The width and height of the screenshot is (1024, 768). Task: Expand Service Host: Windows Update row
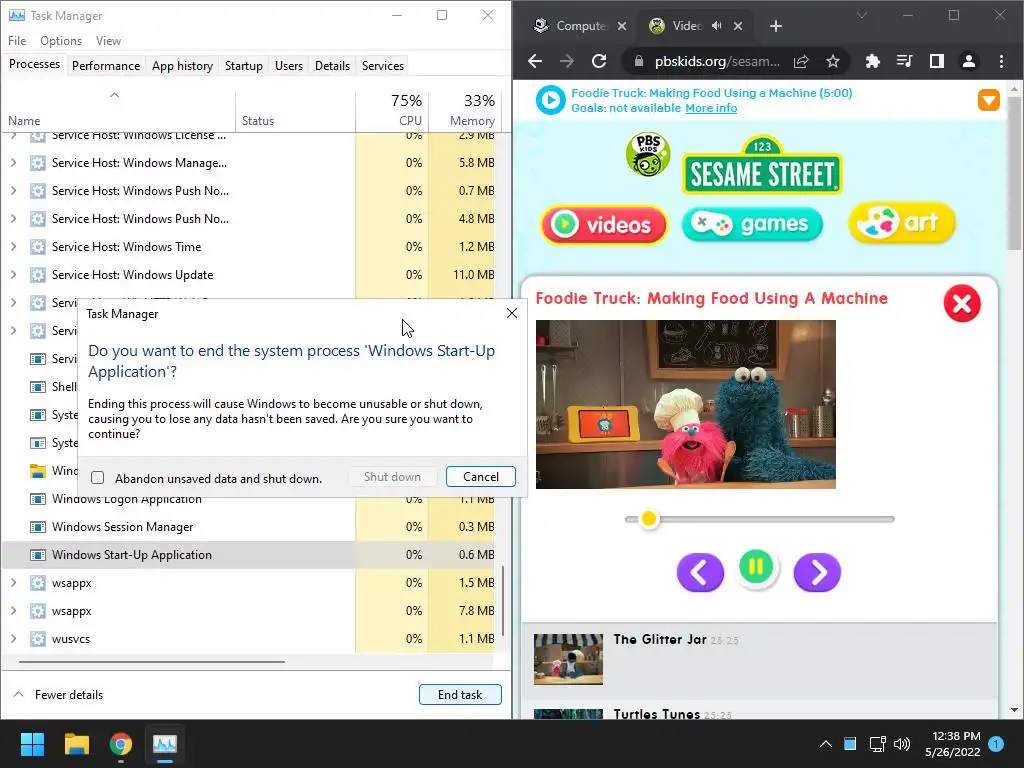(x=13, y=275)
